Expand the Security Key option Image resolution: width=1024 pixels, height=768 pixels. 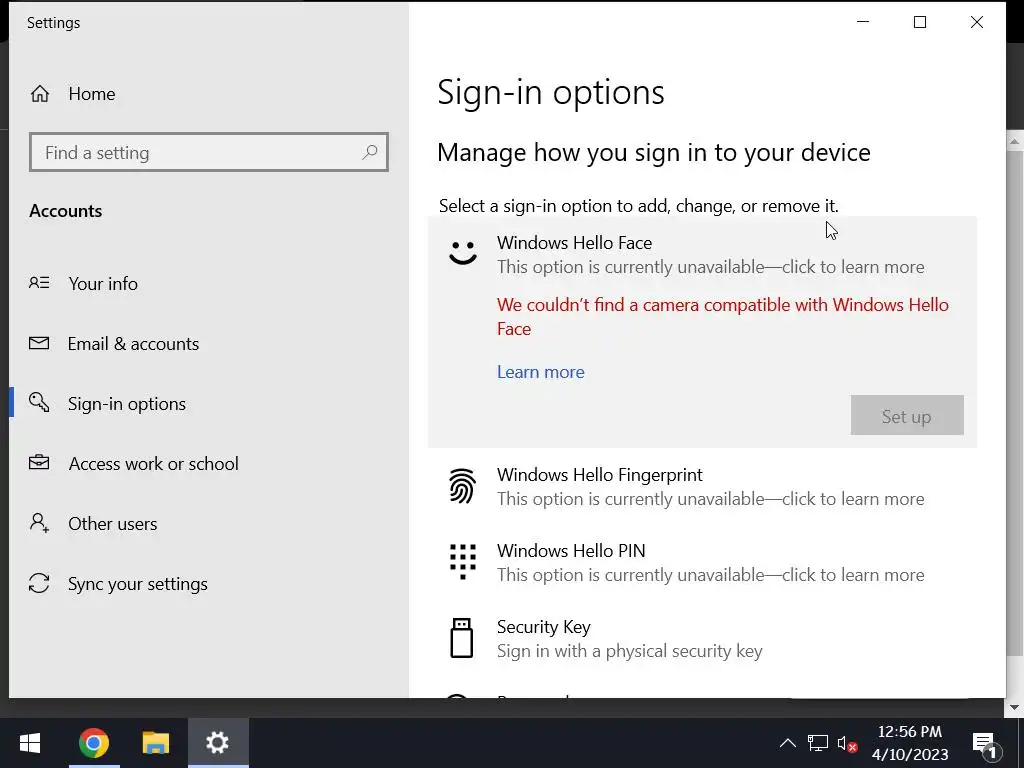tap(702, 639)
